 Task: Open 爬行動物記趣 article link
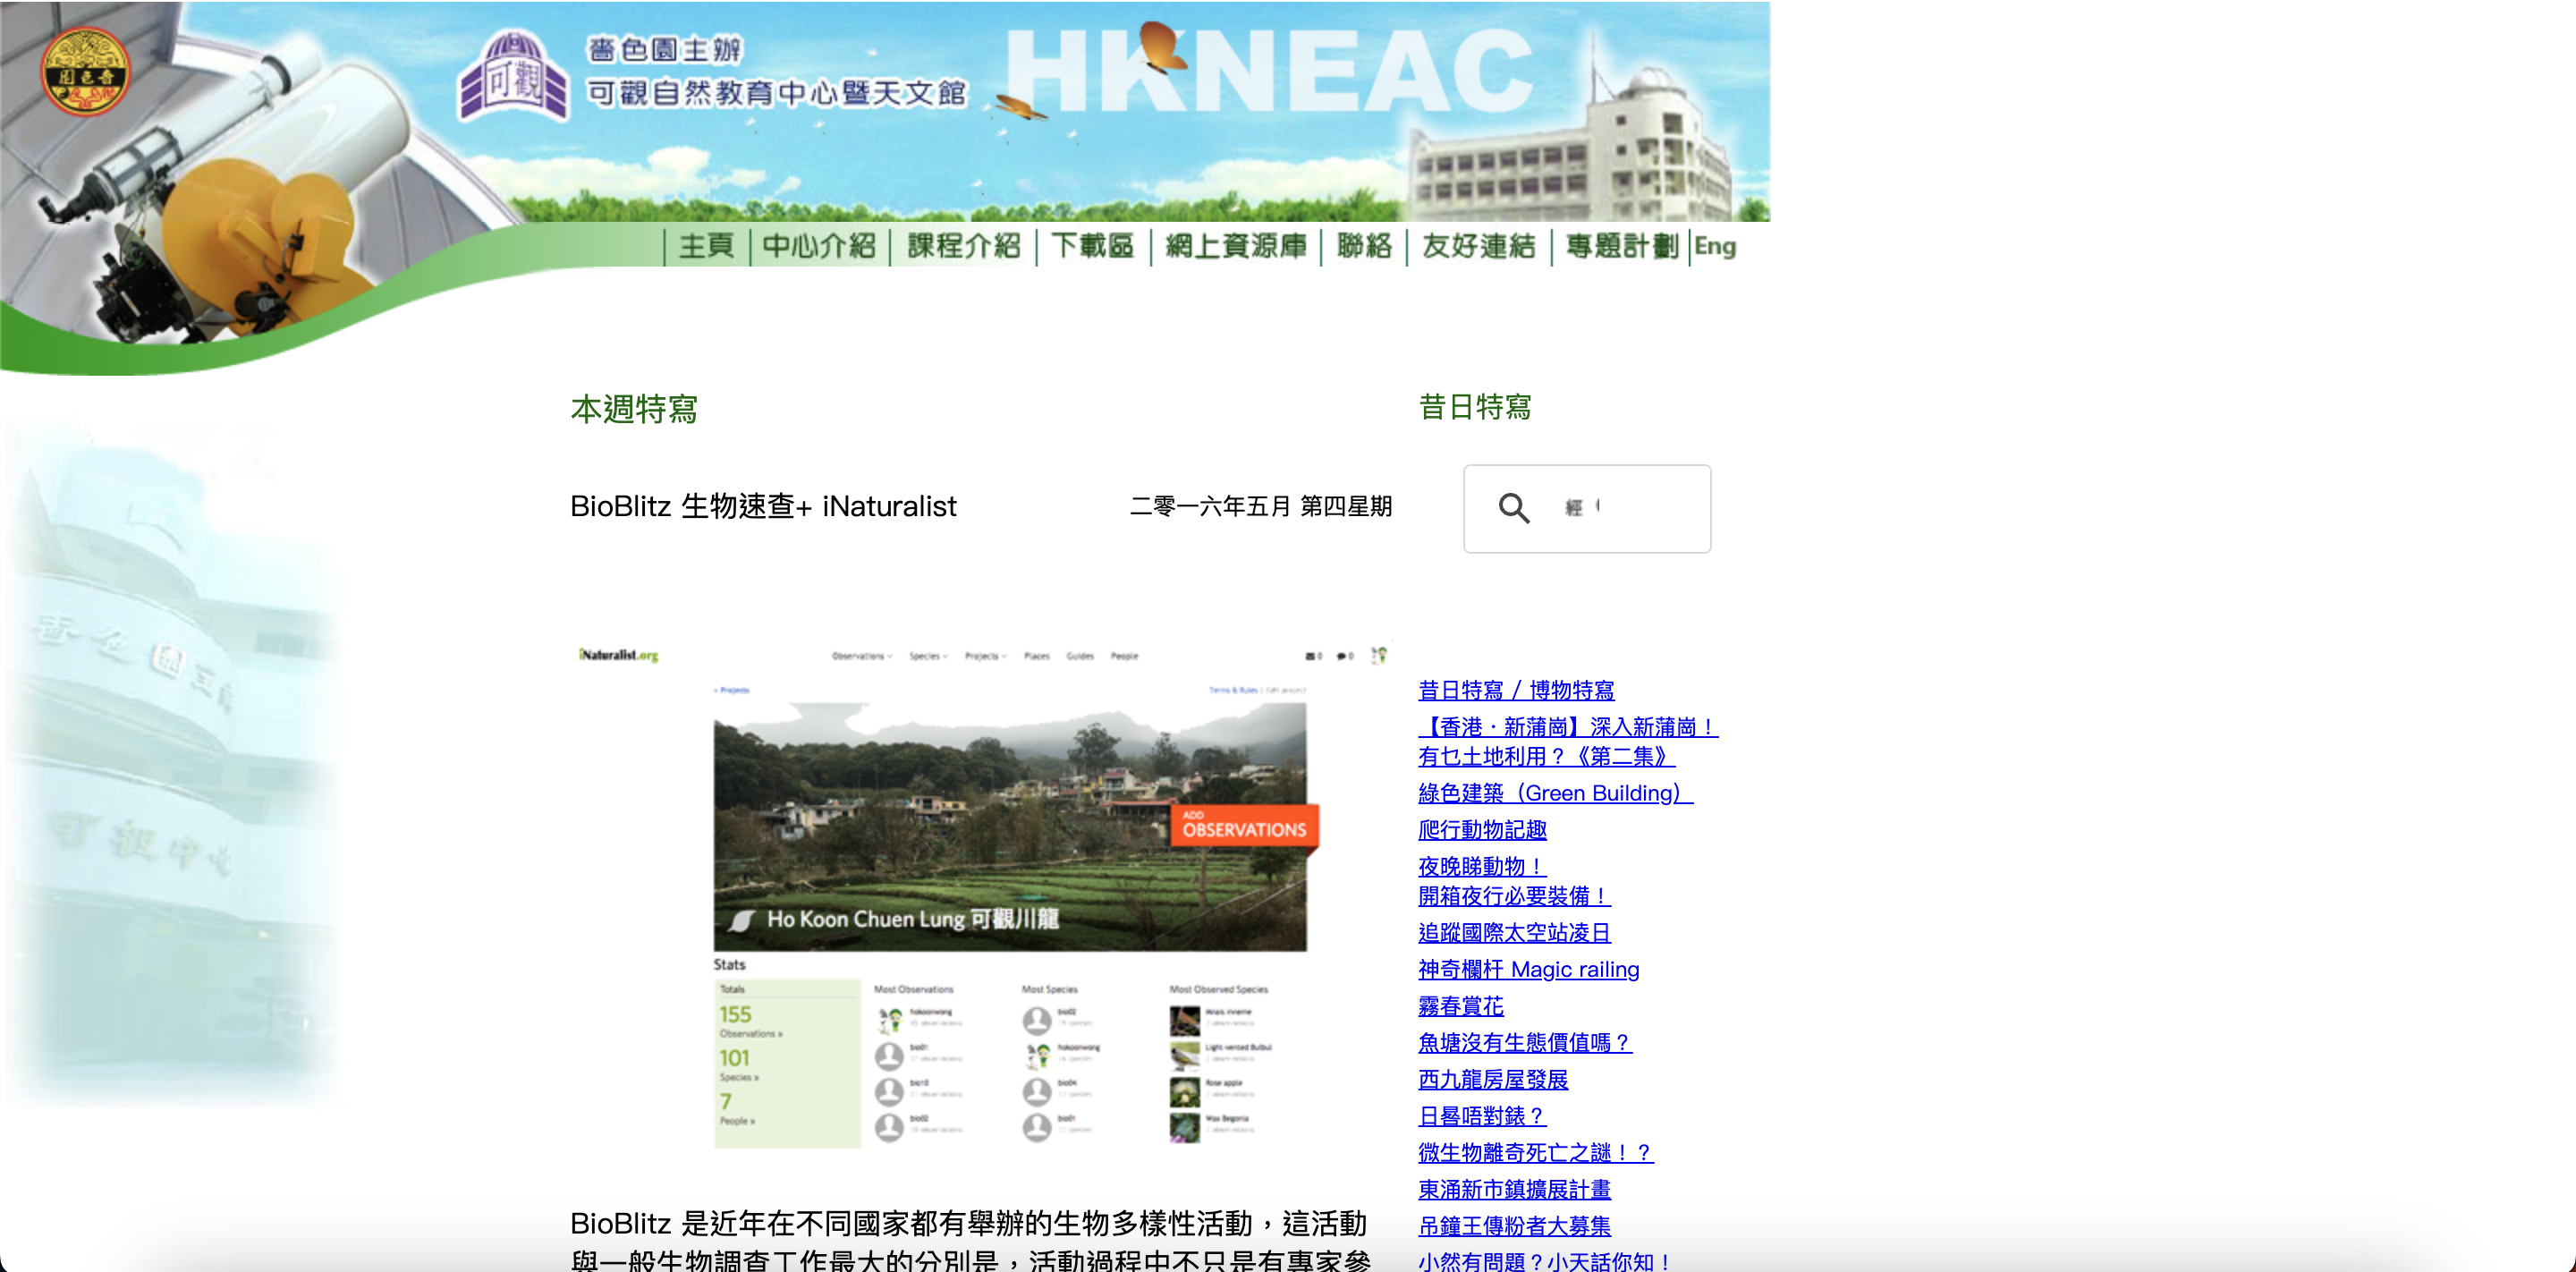(x=1482, y=830)
